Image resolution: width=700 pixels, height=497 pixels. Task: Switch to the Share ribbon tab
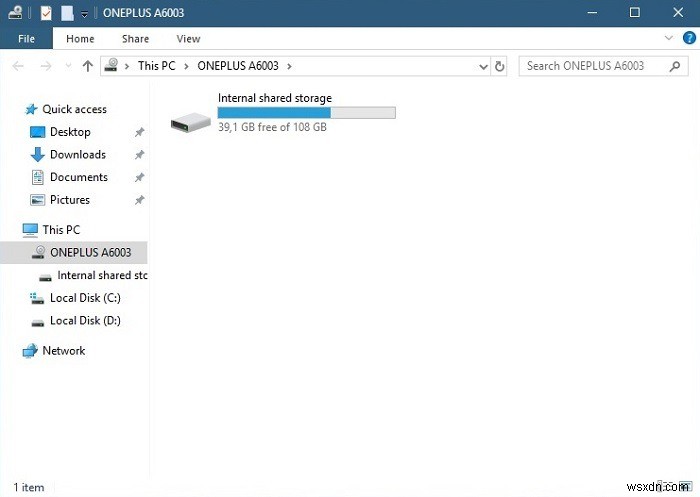(x=135, y=39)
